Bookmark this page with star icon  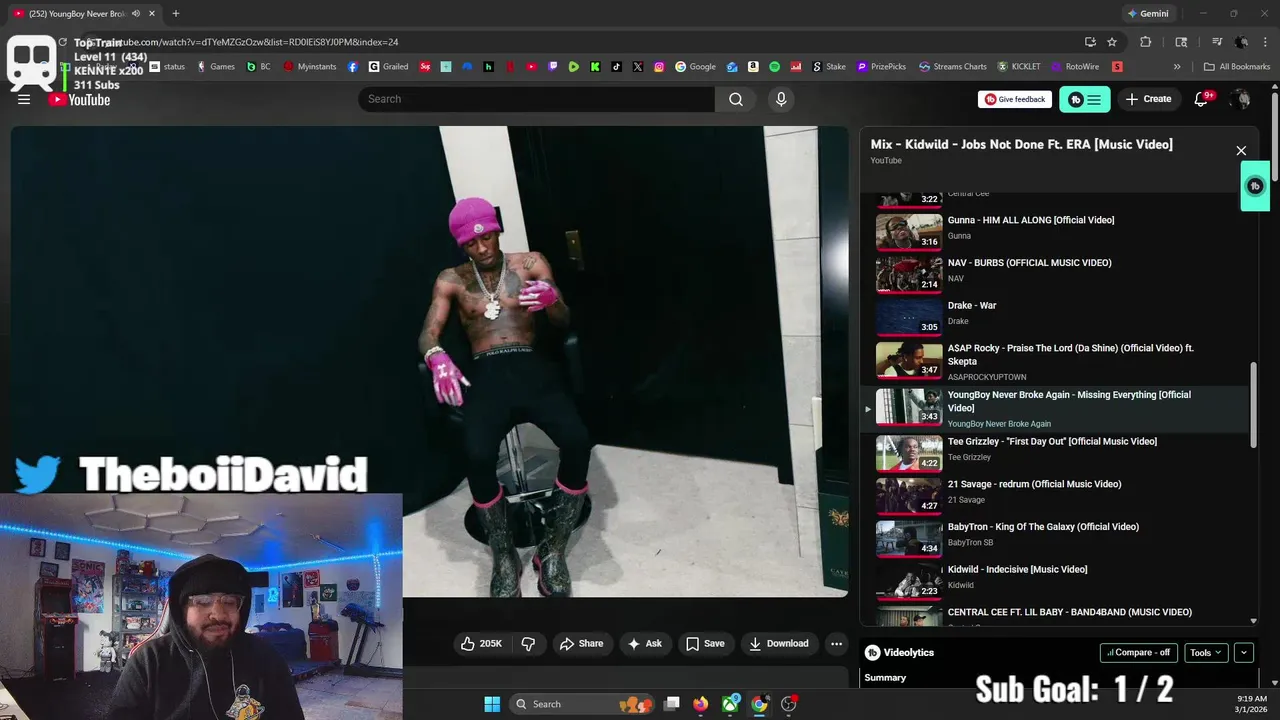1112,42
